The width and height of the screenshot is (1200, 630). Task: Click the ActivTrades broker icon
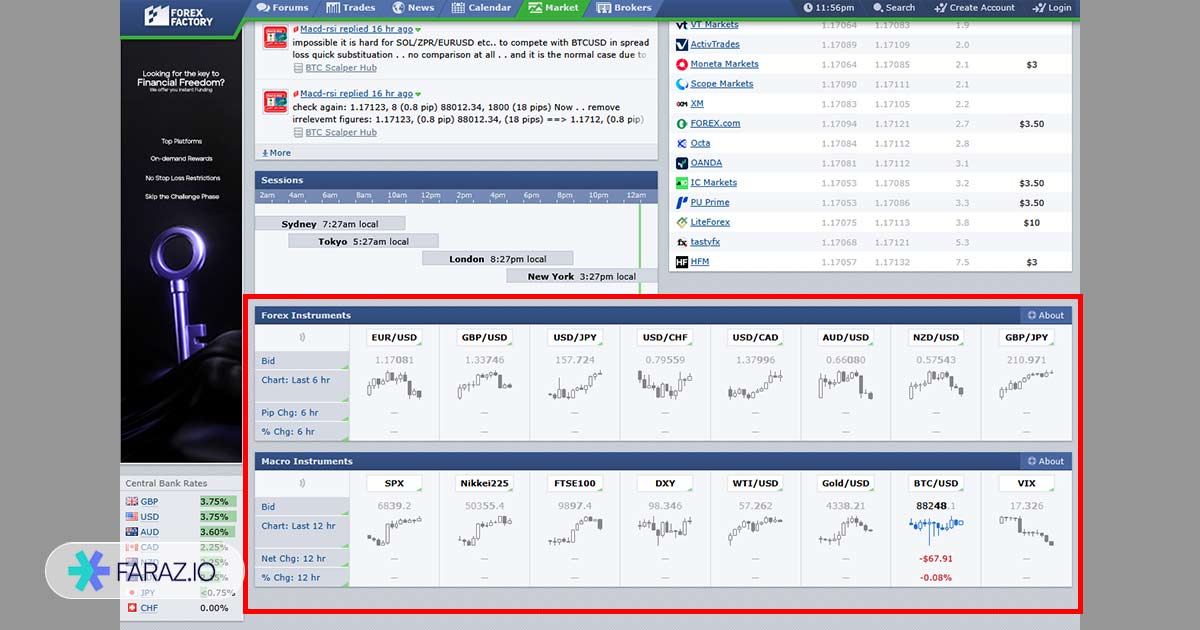682,45
